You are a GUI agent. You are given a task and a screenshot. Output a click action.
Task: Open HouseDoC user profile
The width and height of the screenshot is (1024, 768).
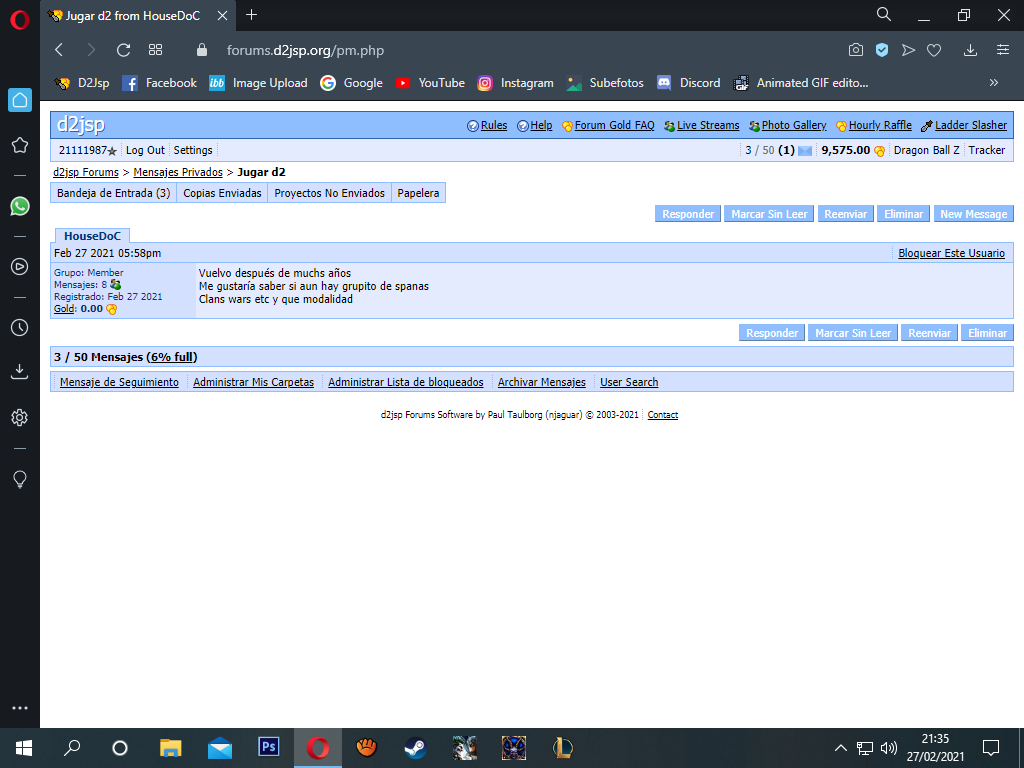coord(92,236)
